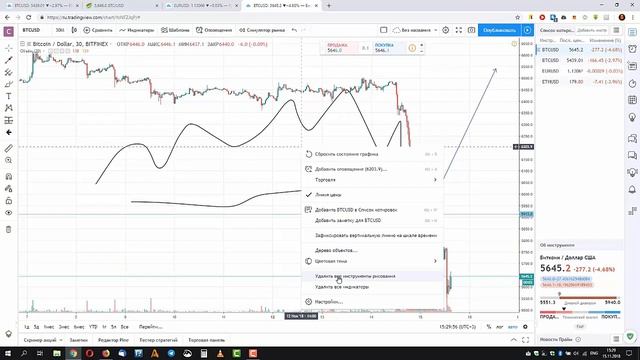Select the ruler measure tool

tap(9, 148)
